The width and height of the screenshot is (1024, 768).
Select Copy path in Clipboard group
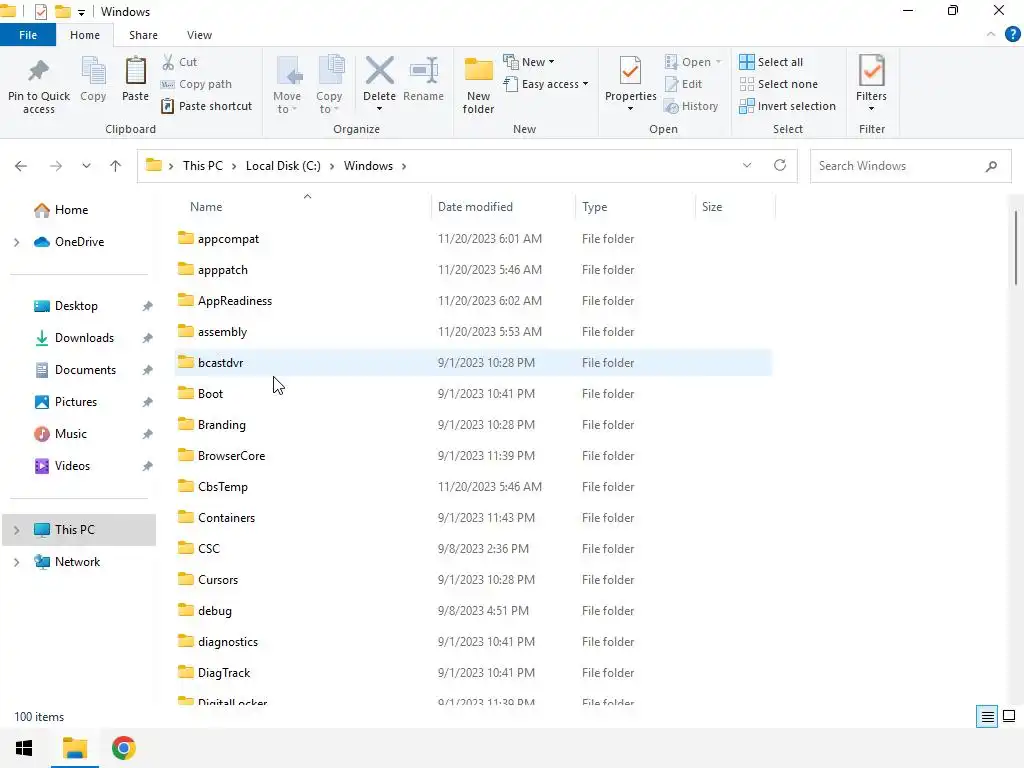pyautogui.click(x=196, y=84)
